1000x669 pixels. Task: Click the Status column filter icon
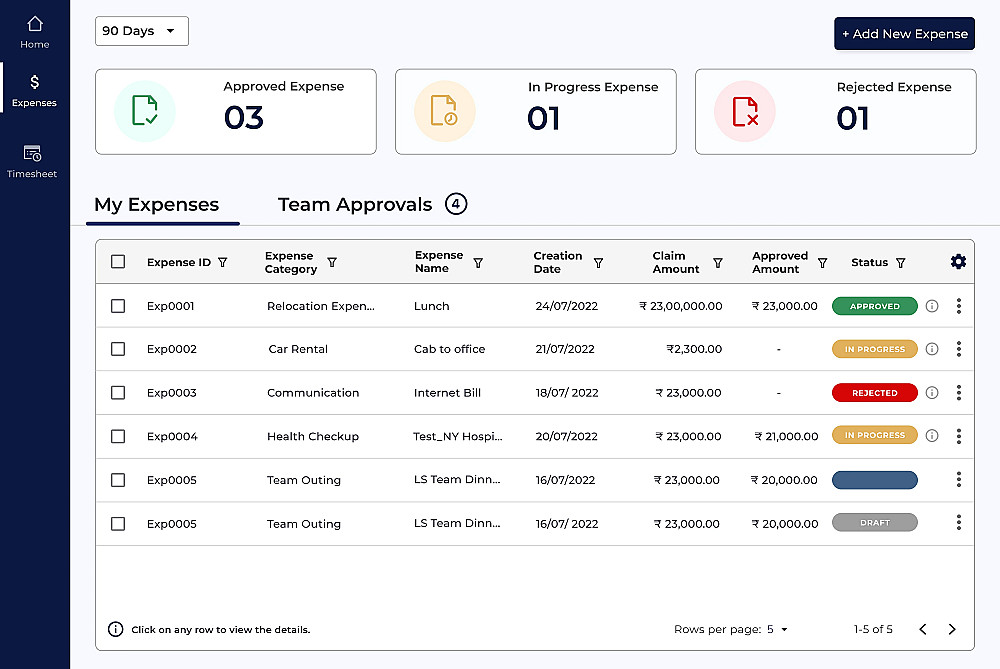[901, 263]
